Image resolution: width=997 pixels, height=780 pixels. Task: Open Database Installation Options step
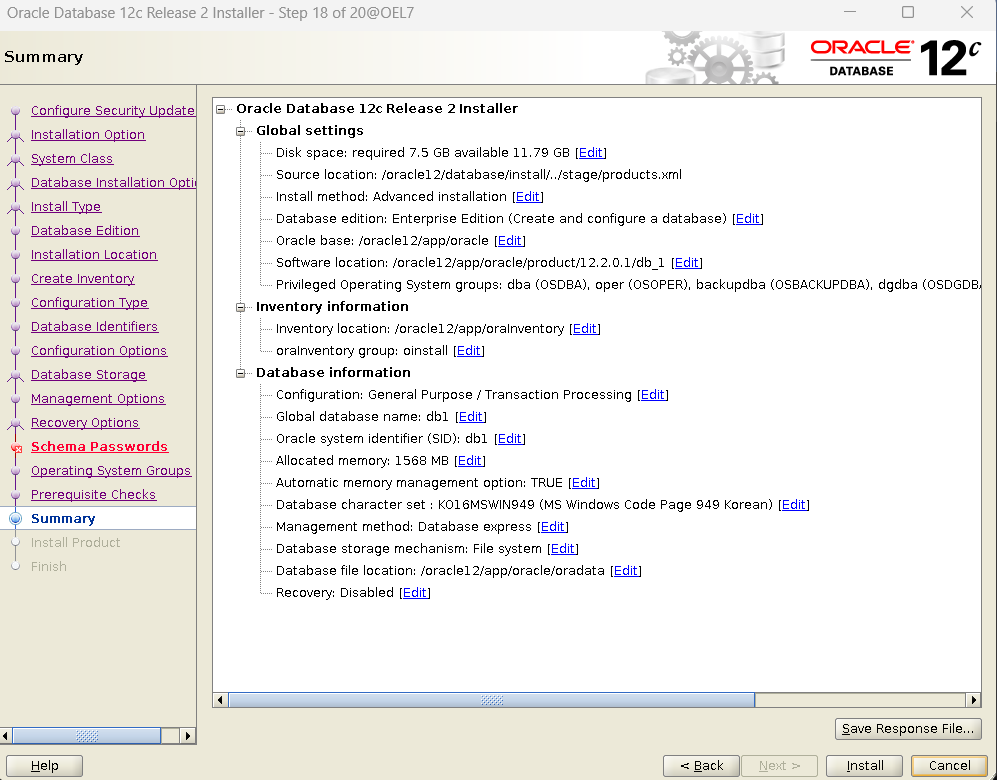(x=113, y=182)
